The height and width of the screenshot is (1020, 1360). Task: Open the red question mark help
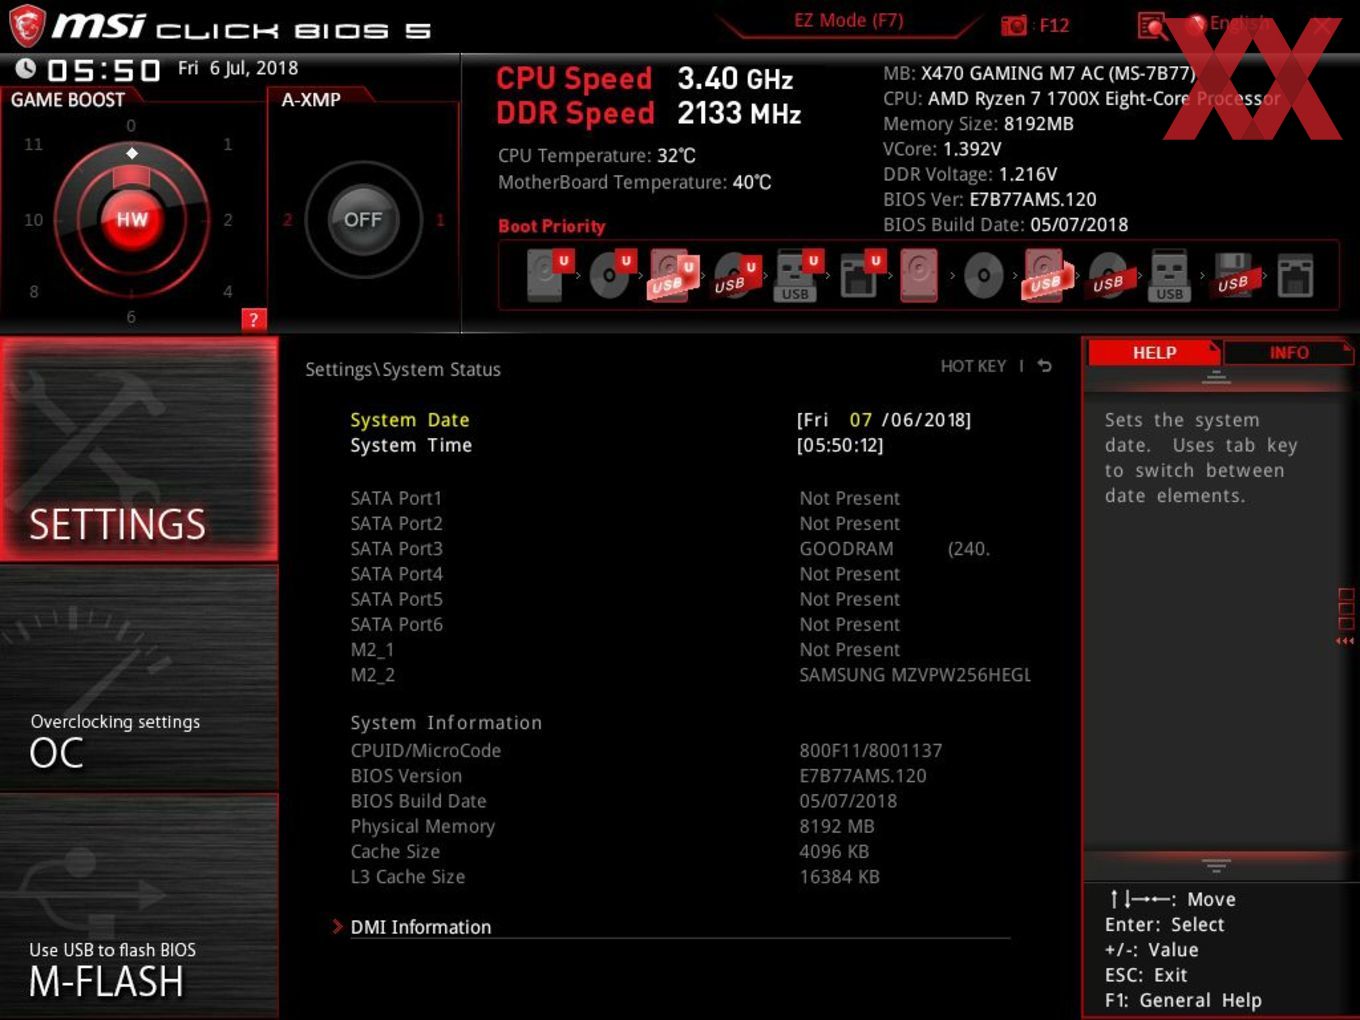point(253,320)
